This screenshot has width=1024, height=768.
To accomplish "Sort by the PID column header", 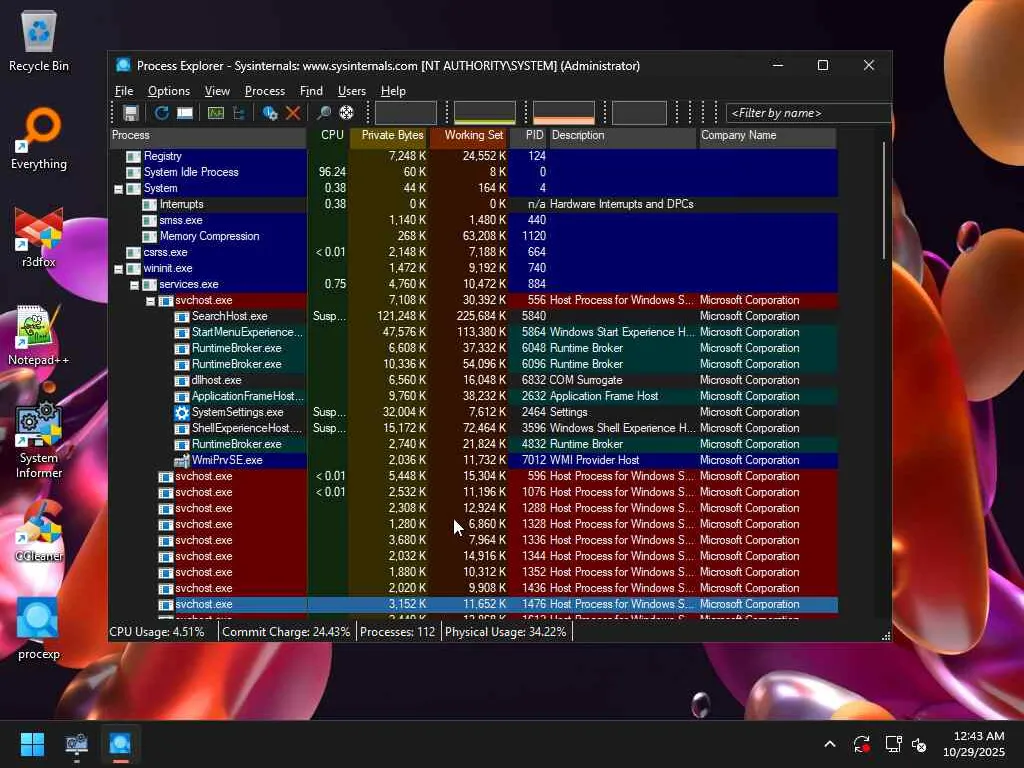I will pos(528,136).
